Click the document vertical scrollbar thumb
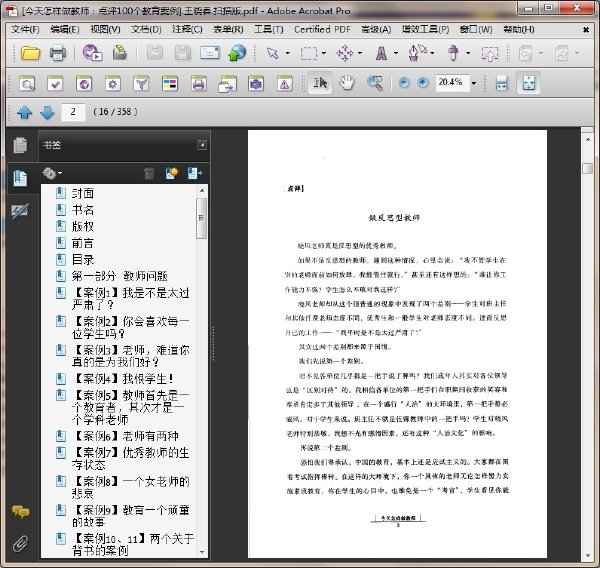Image resolution: width=600 pixels, height=568 pixels. click(x=587, y=168)
